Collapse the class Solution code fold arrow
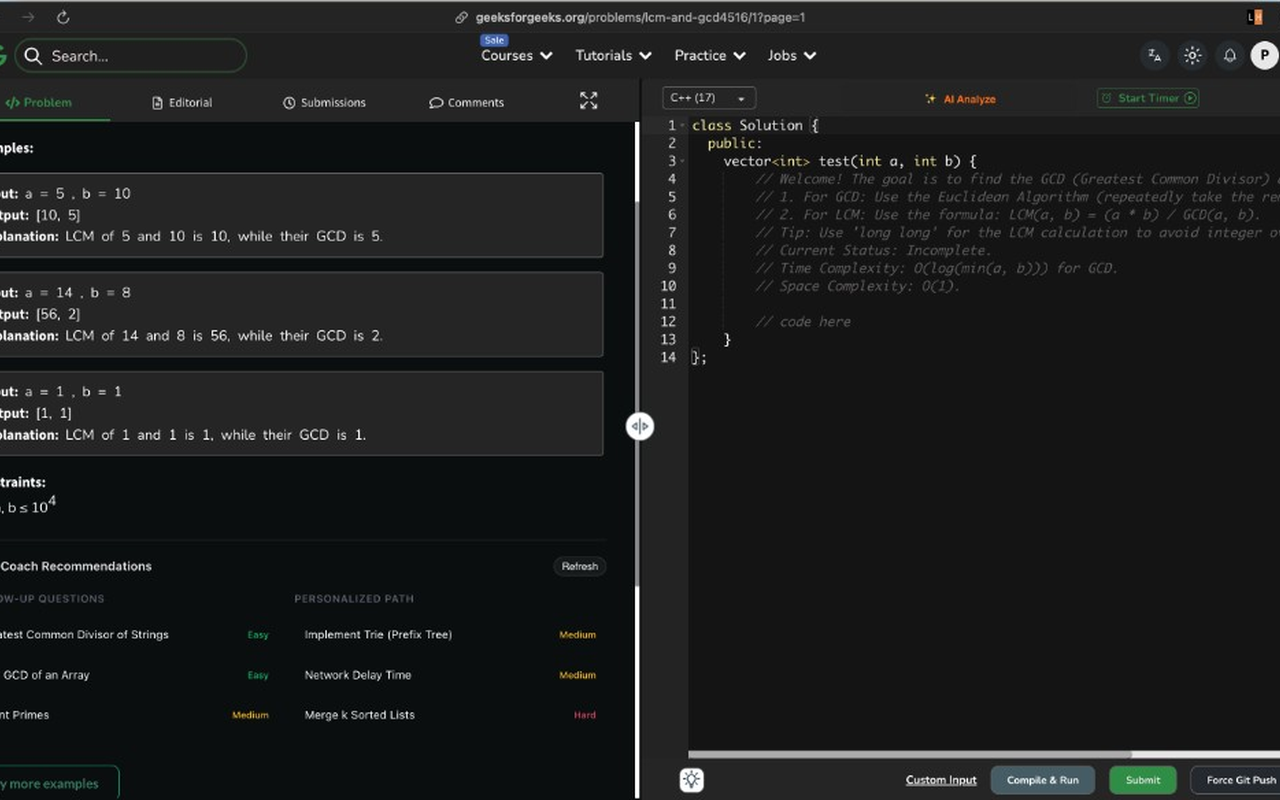1280x800 pixels. coord(684,126)
